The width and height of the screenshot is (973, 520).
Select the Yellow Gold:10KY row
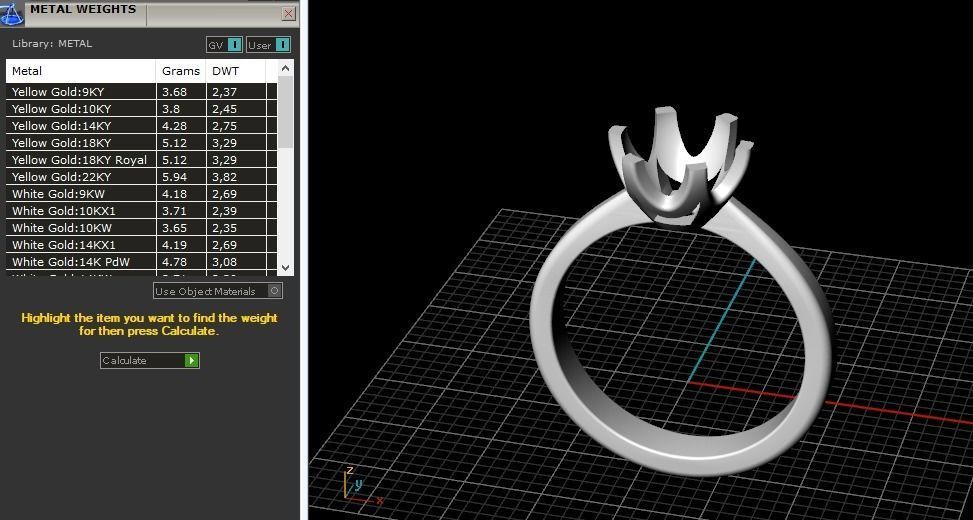coord(141,109)
